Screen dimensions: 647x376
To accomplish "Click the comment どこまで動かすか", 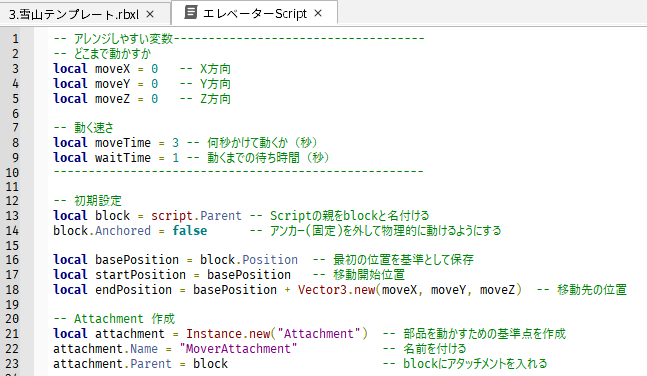I will 112,54.
